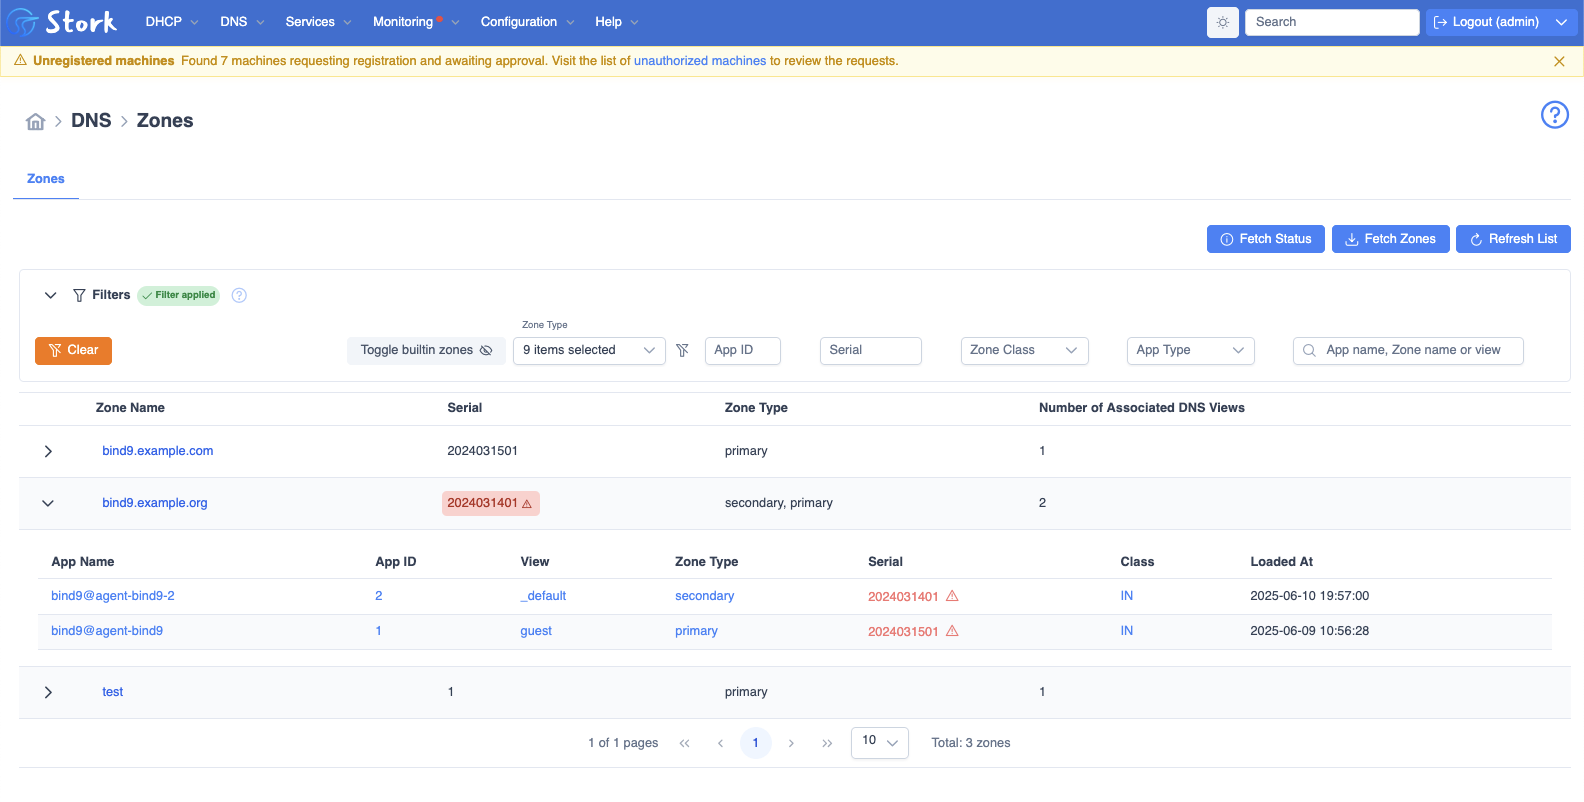Open the unauthorized machines link
Screen dimensions: 1584x802
700,61
